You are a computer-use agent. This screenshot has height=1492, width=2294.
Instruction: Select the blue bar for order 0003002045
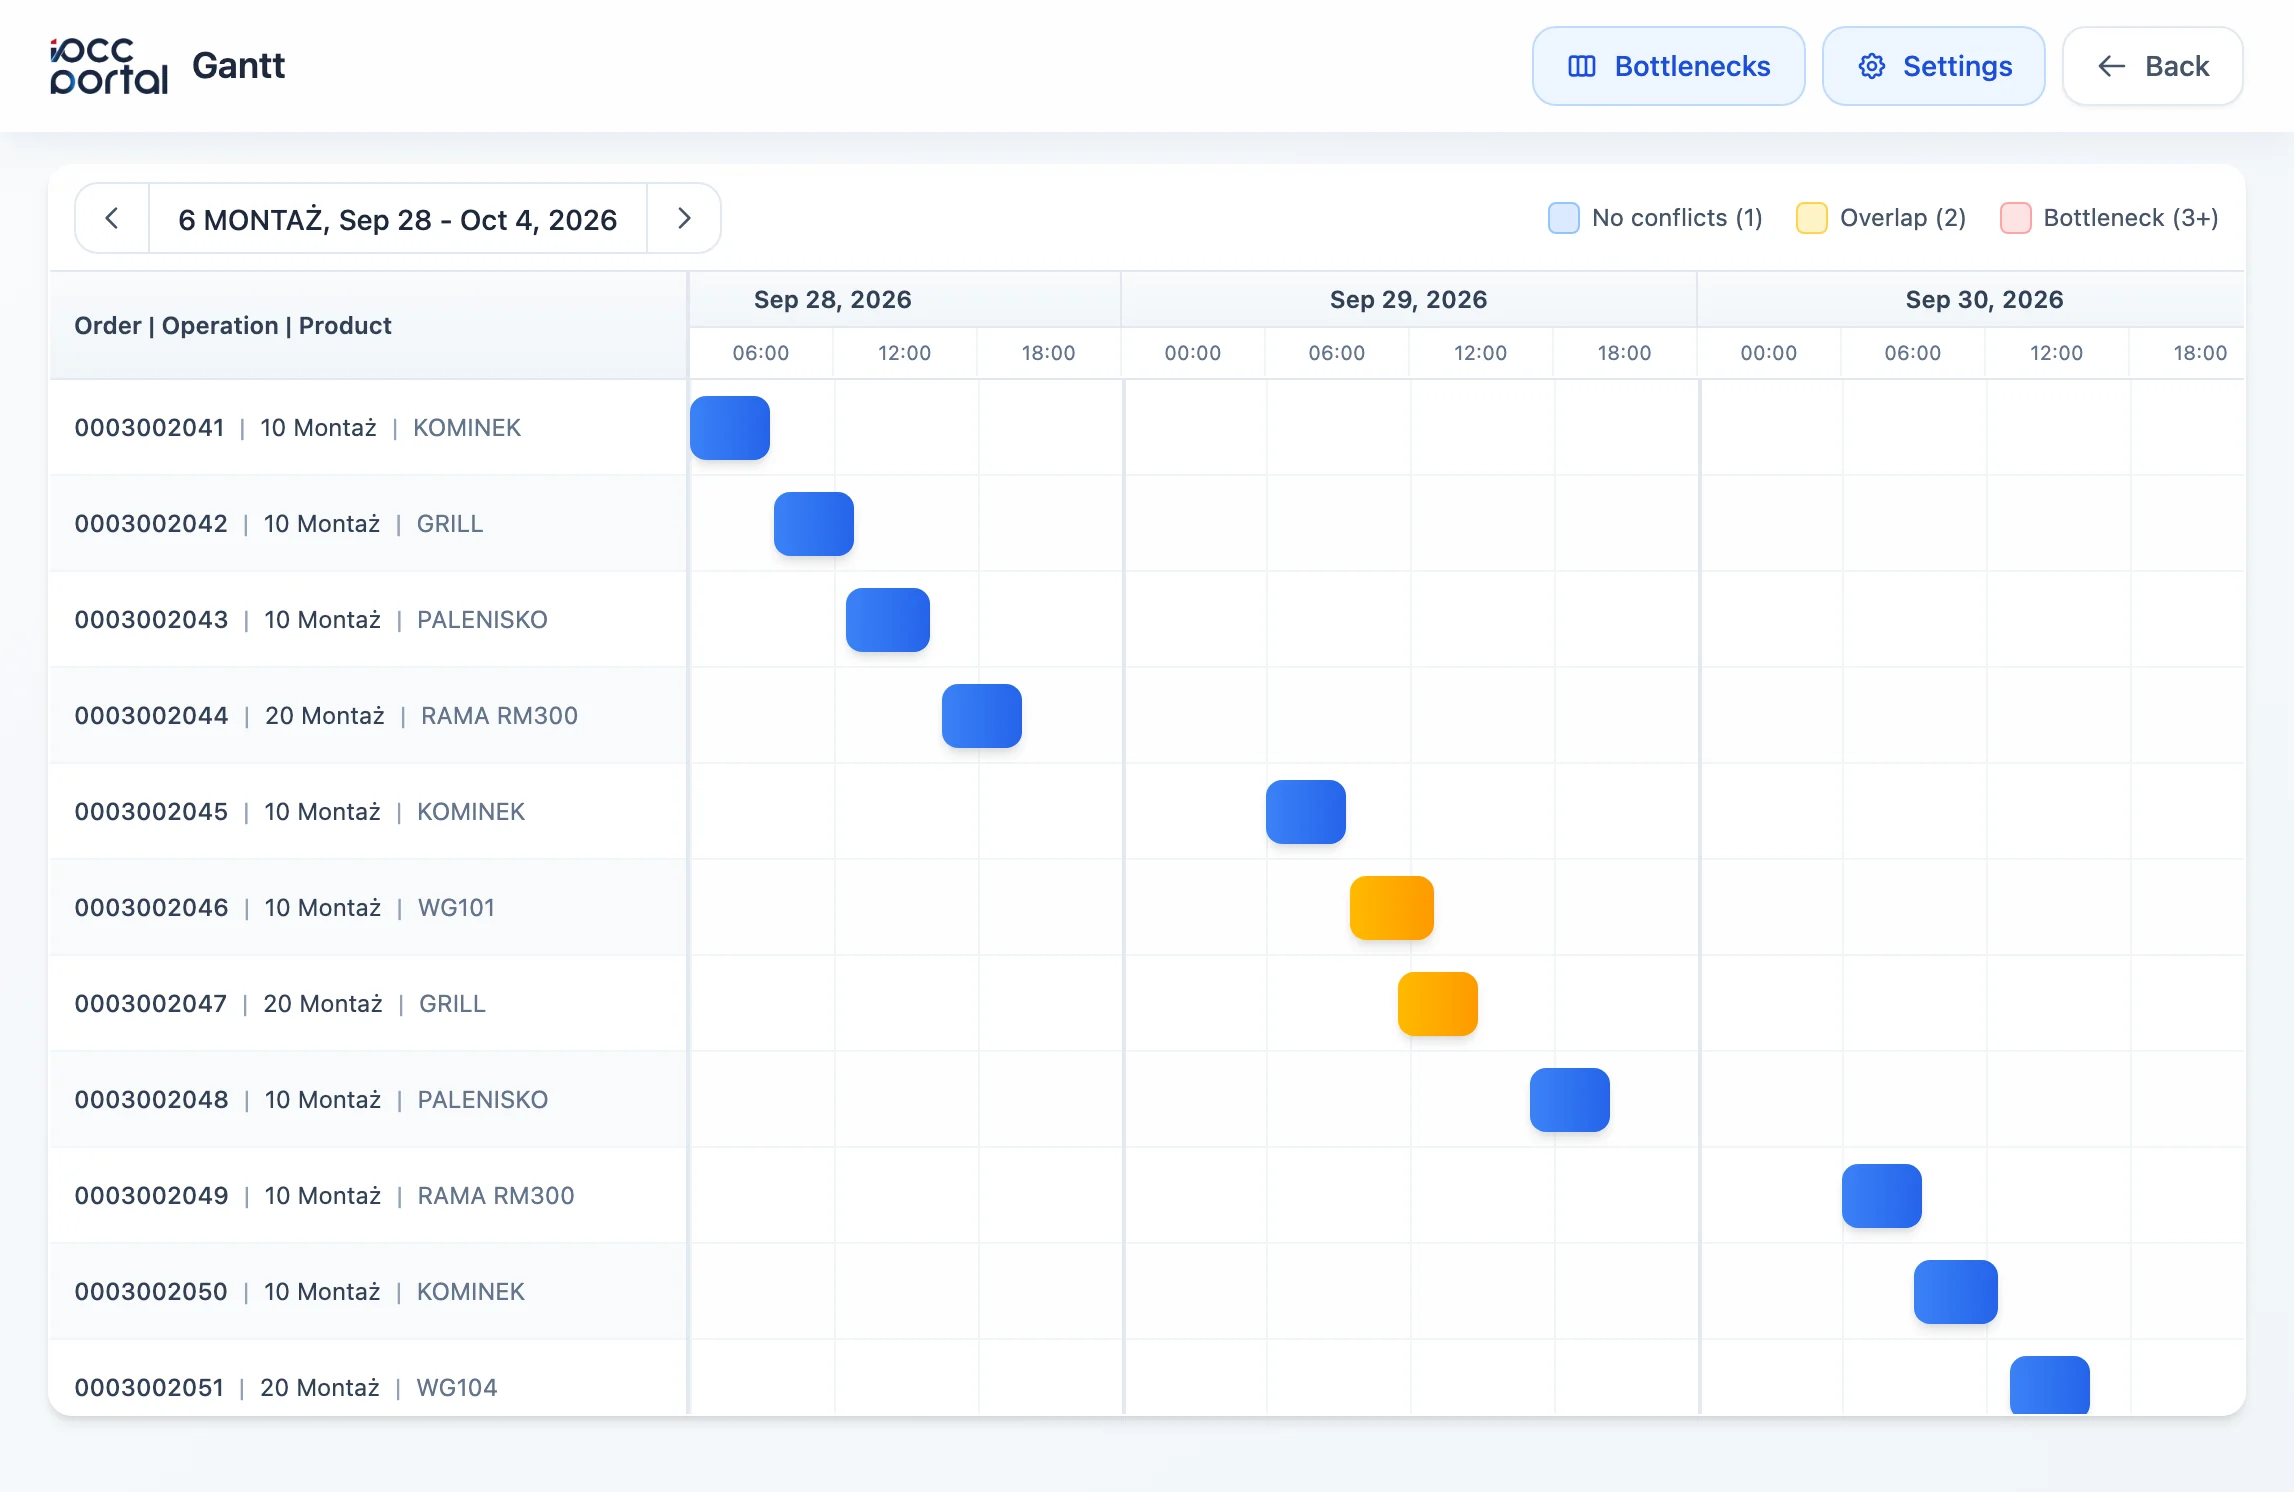(1306, 812)
